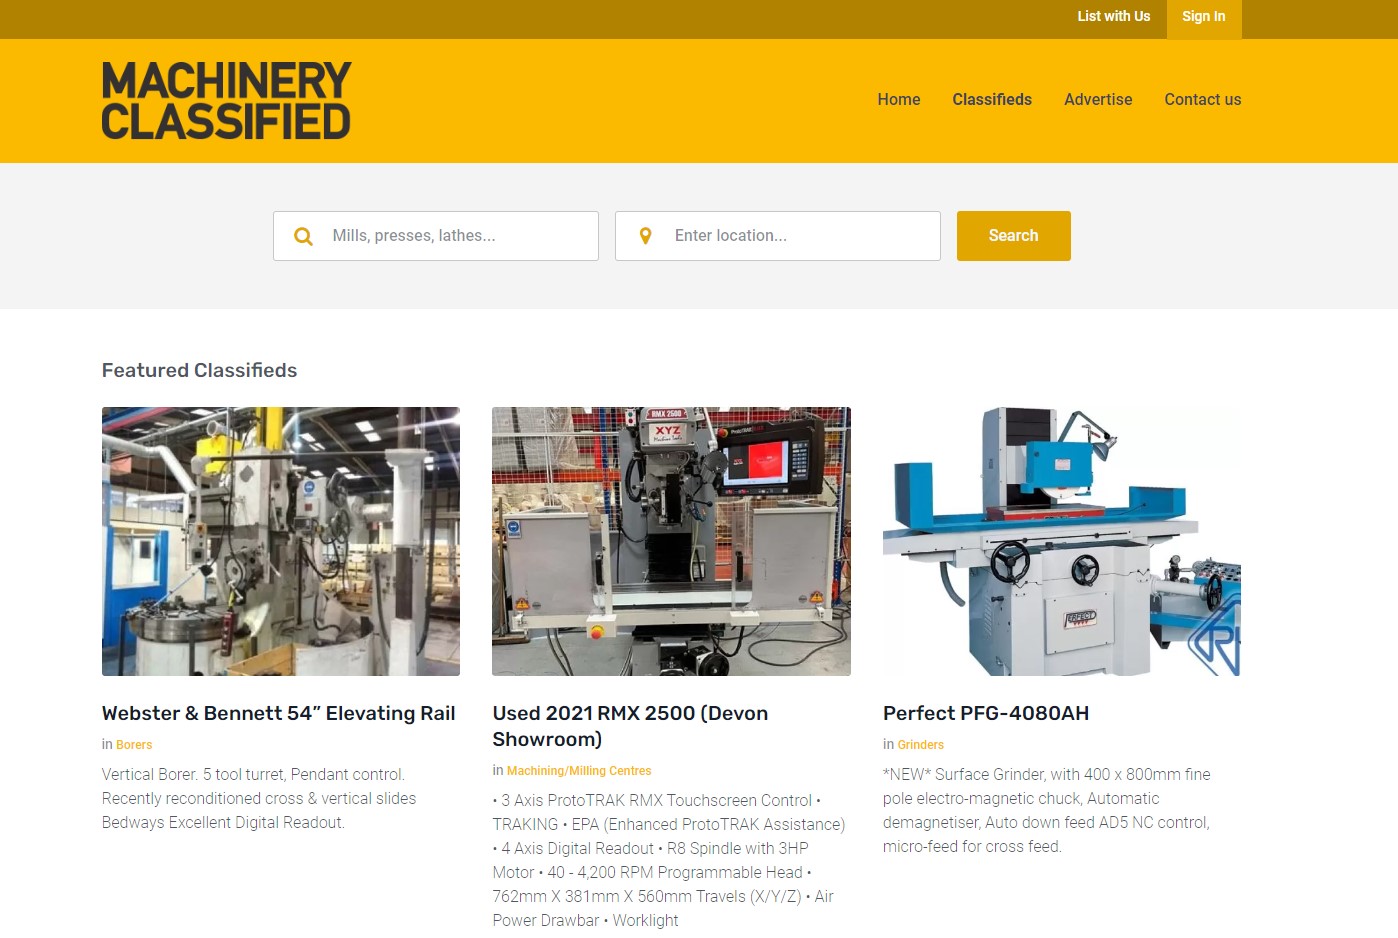This screenshot has width=1398, height=938.
Task: Focus the Enter location field
Action: [x=778, y=236]
